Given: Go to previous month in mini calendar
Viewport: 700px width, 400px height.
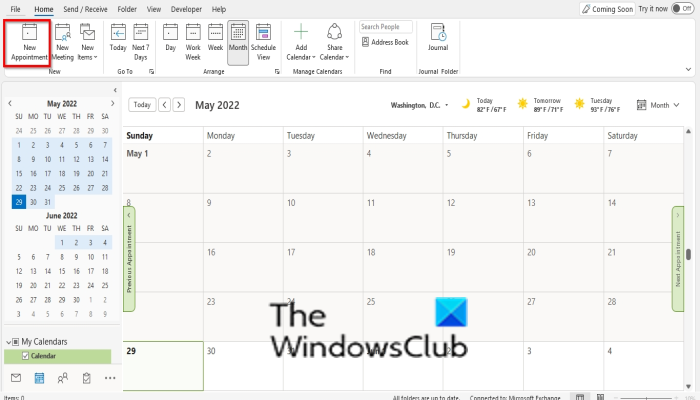Looking at the screenshot, I should click(x=10, y=104).
